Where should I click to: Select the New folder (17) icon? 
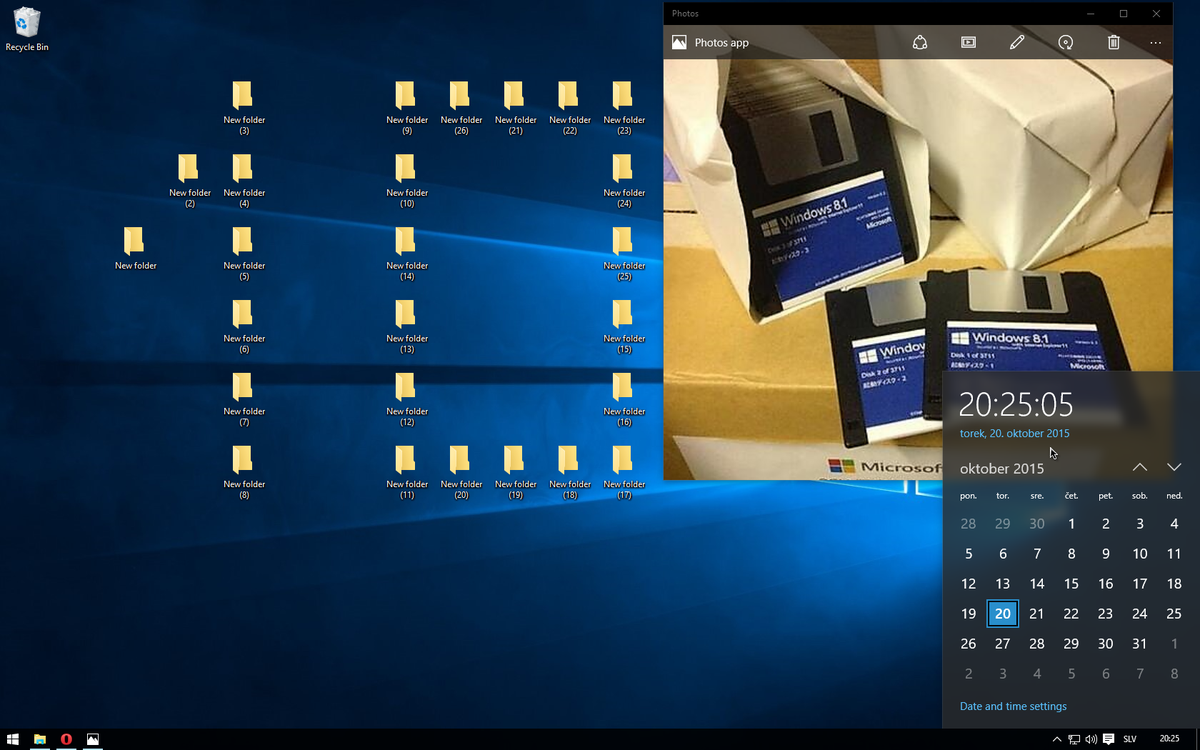pos(623,473)
